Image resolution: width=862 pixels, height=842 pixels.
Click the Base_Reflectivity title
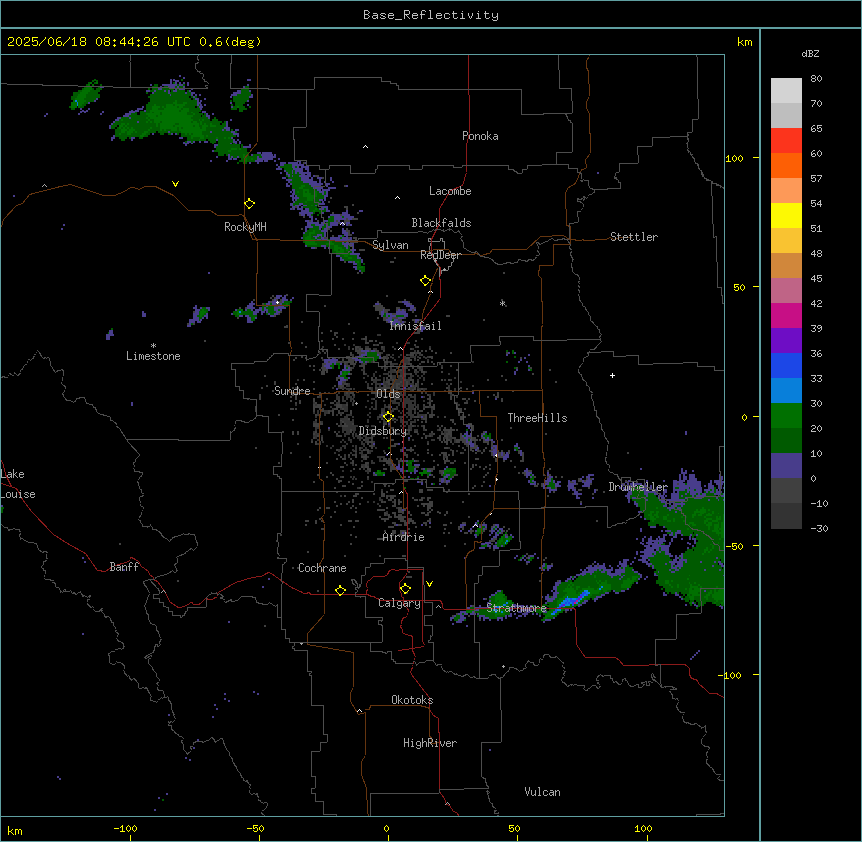tap(431, 15)
